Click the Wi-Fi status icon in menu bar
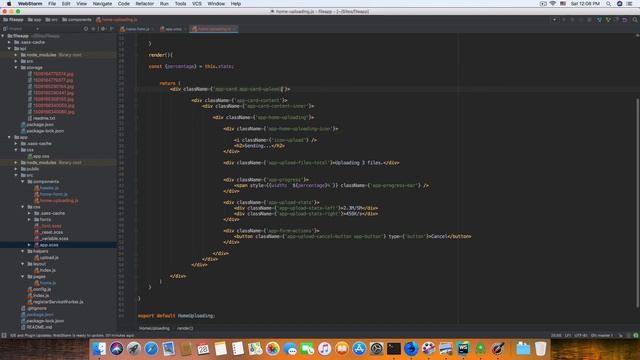640x360 pixels. coord(553,4)
